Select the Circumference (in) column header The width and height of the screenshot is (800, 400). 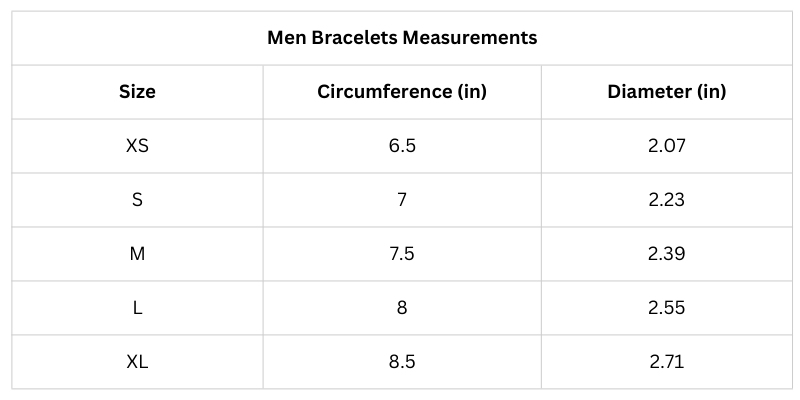tap(402, 92)
